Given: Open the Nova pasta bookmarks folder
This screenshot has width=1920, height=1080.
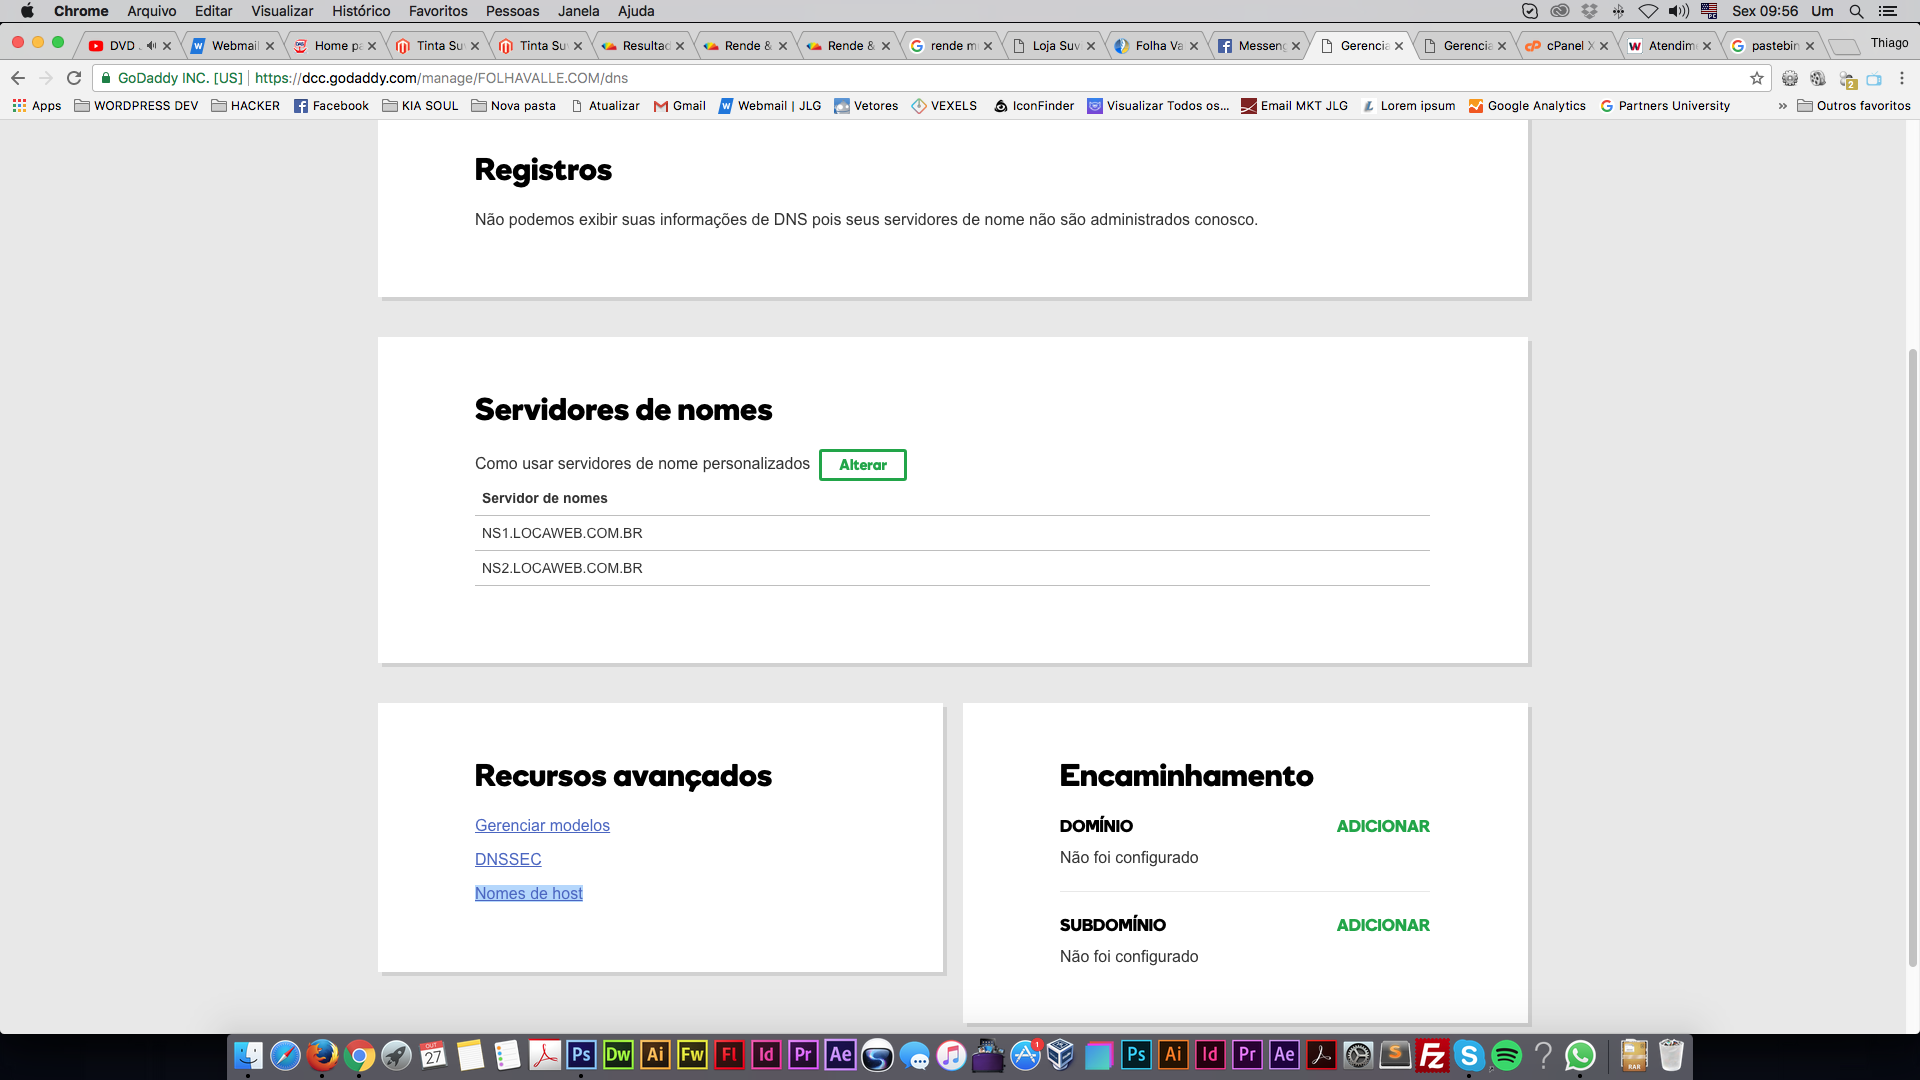Looking at the screenshot, I should (514, 106).
